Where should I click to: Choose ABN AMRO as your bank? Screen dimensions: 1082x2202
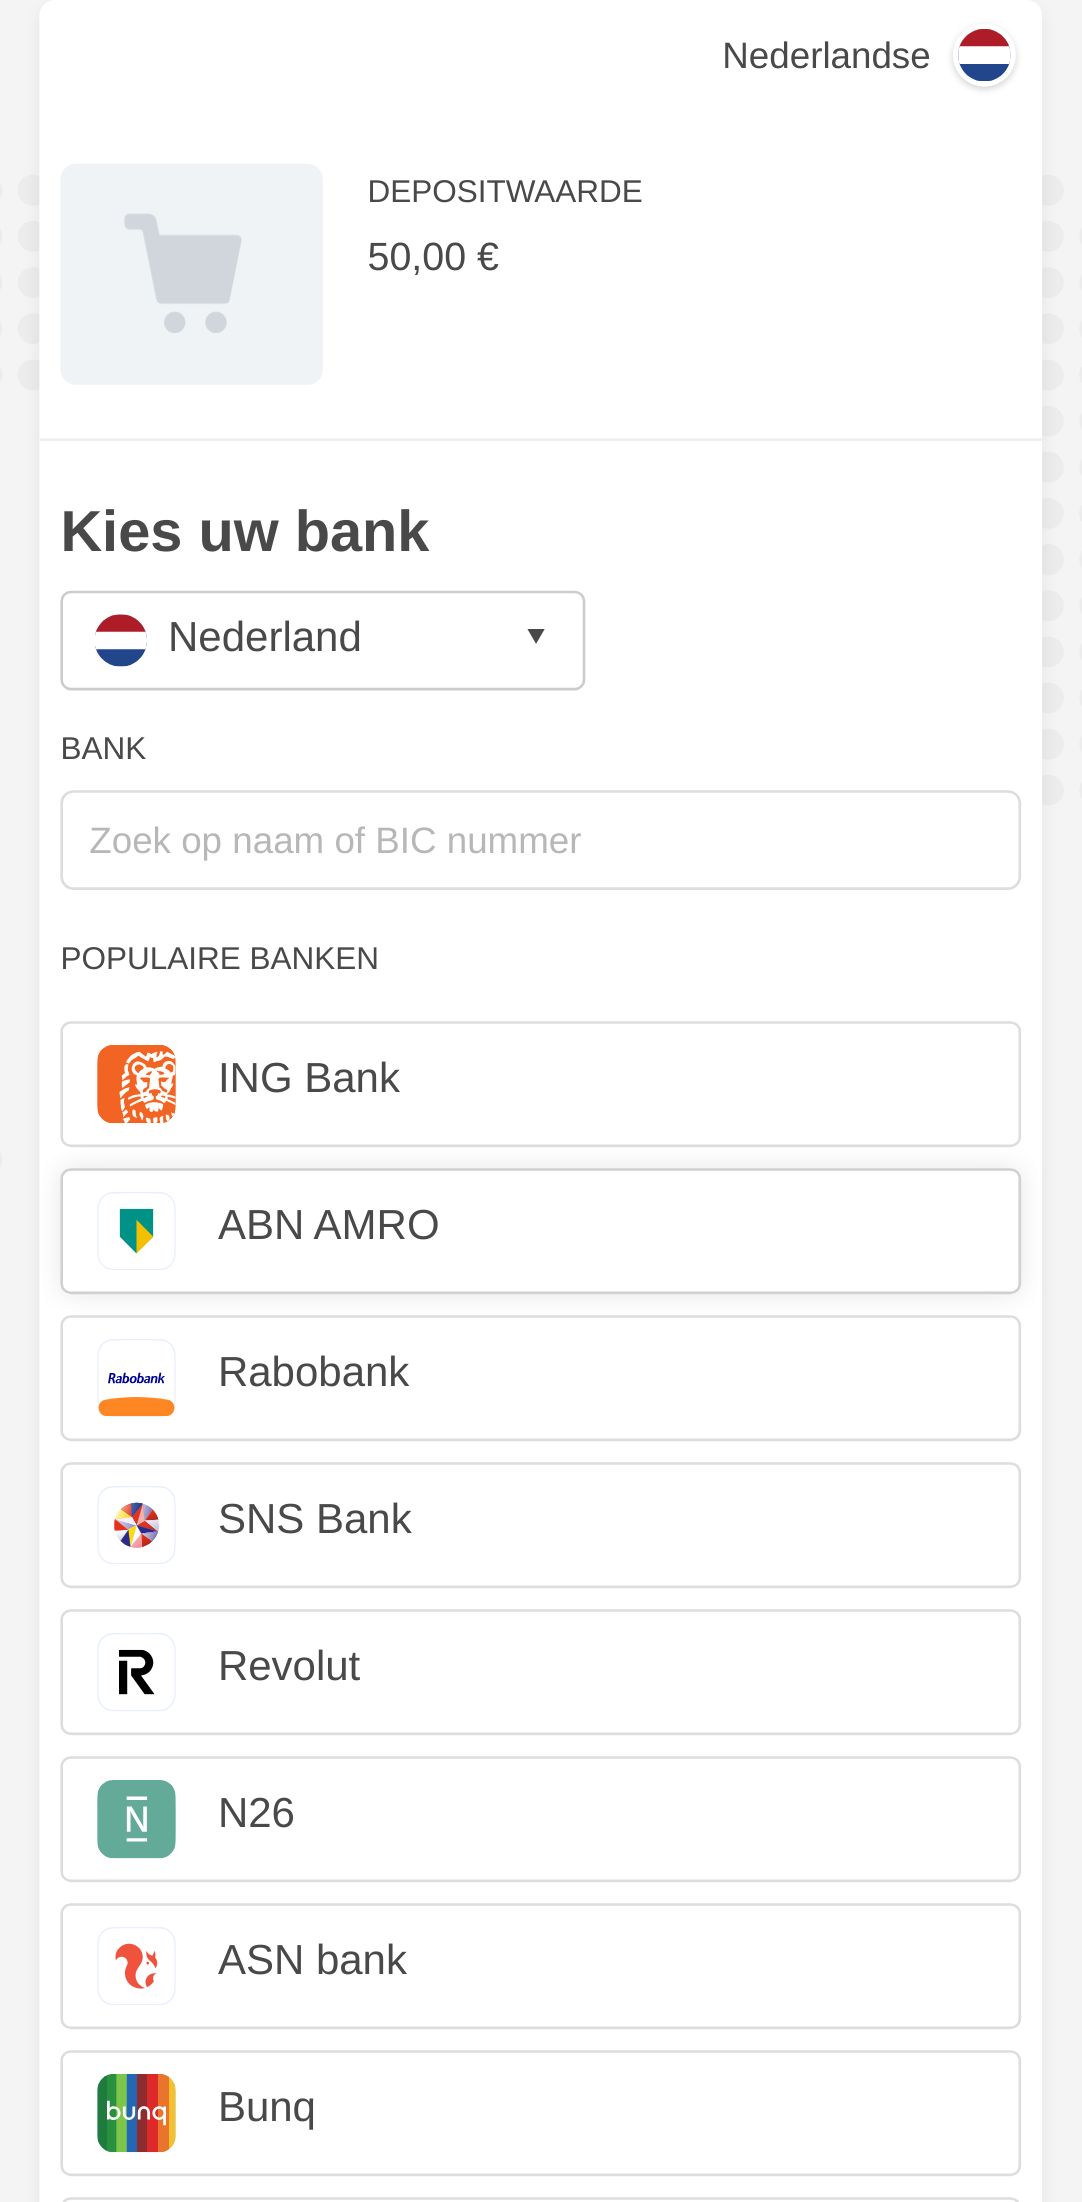pyautogui.click(x=540, y=1231)
